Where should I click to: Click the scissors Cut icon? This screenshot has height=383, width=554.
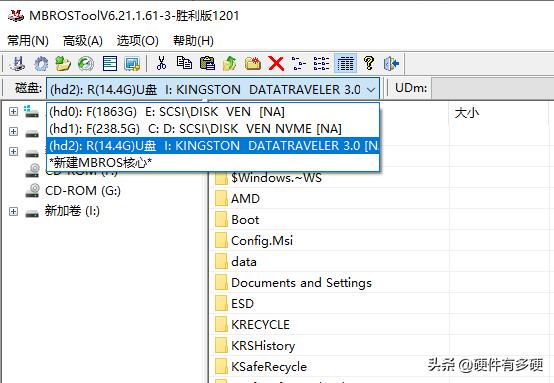tap(161, 64)
